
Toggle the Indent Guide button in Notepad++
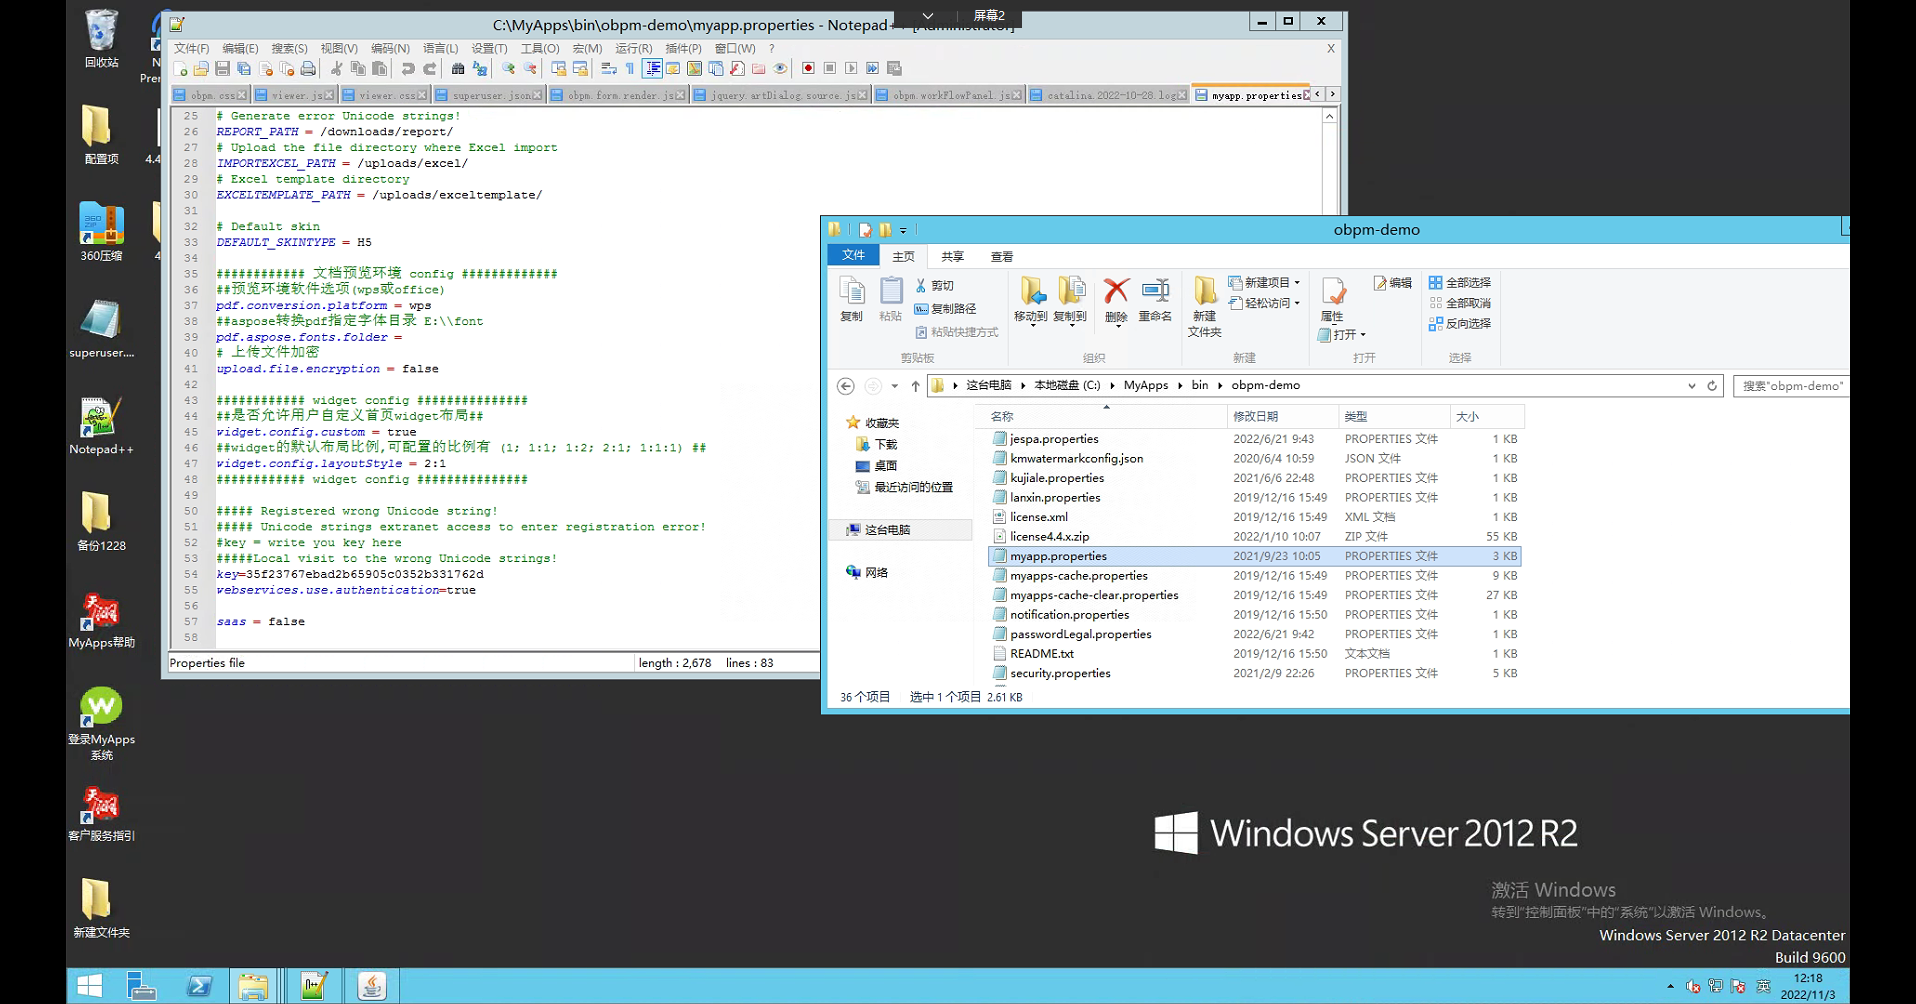coord(652,69)
